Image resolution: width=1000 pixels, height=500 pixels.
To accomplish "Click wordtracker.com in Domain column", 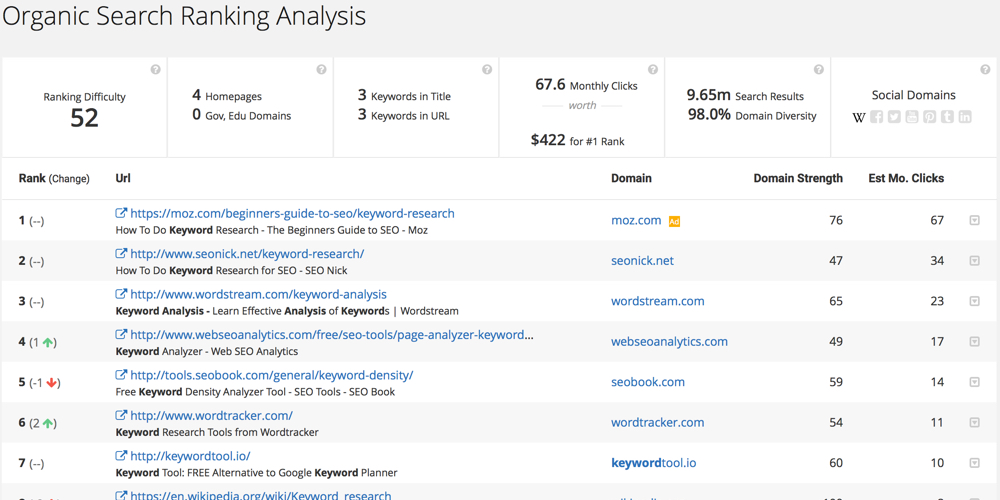I will (x=658, y=422).
